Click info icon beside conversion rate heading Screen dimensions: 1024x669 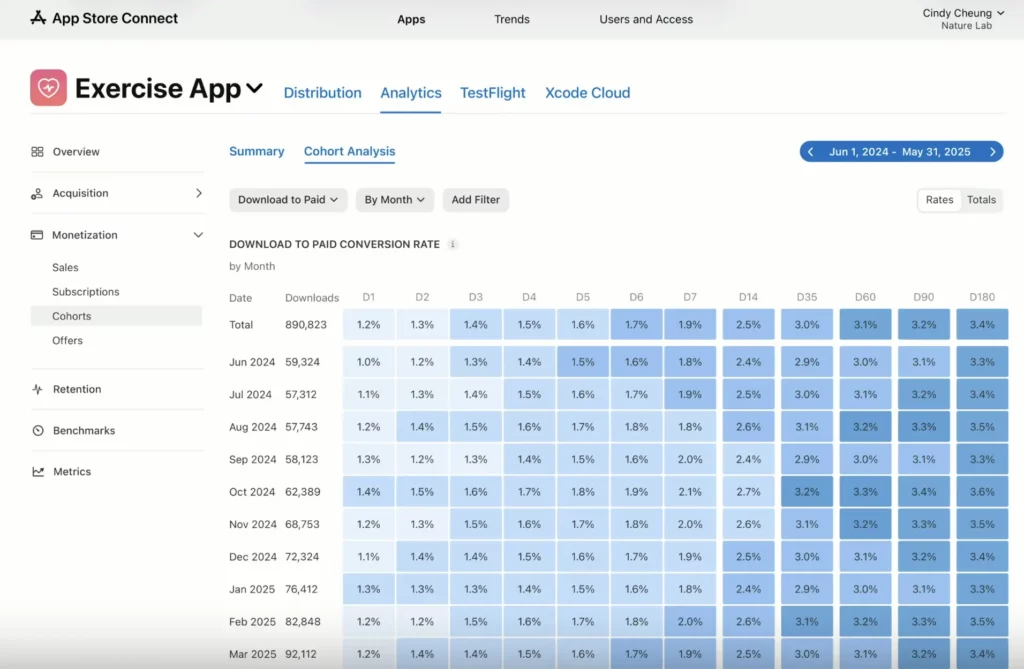(x=453, y=244)
